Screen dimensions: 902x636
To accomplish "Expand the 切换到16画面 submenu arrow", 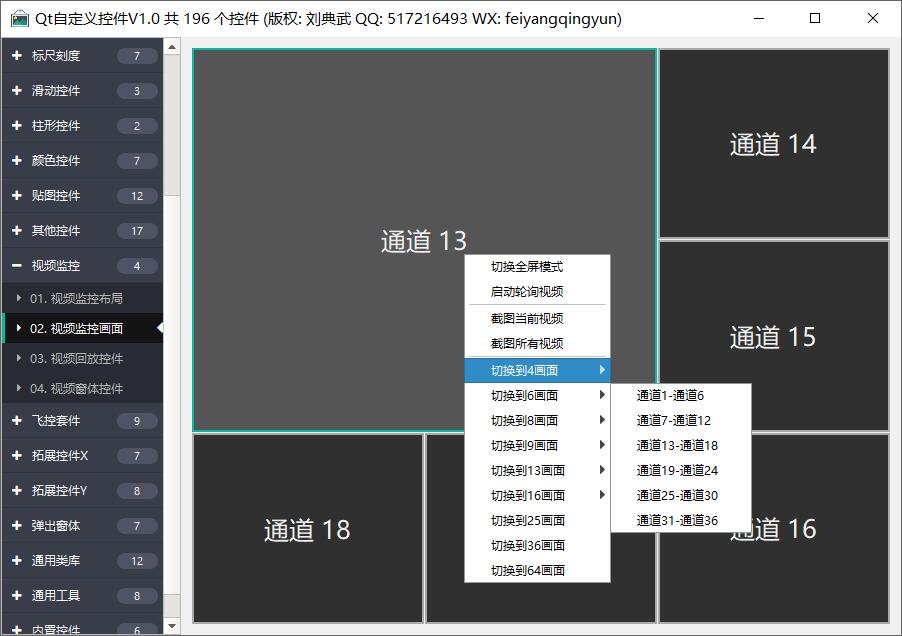I will (x=602, y=495).
